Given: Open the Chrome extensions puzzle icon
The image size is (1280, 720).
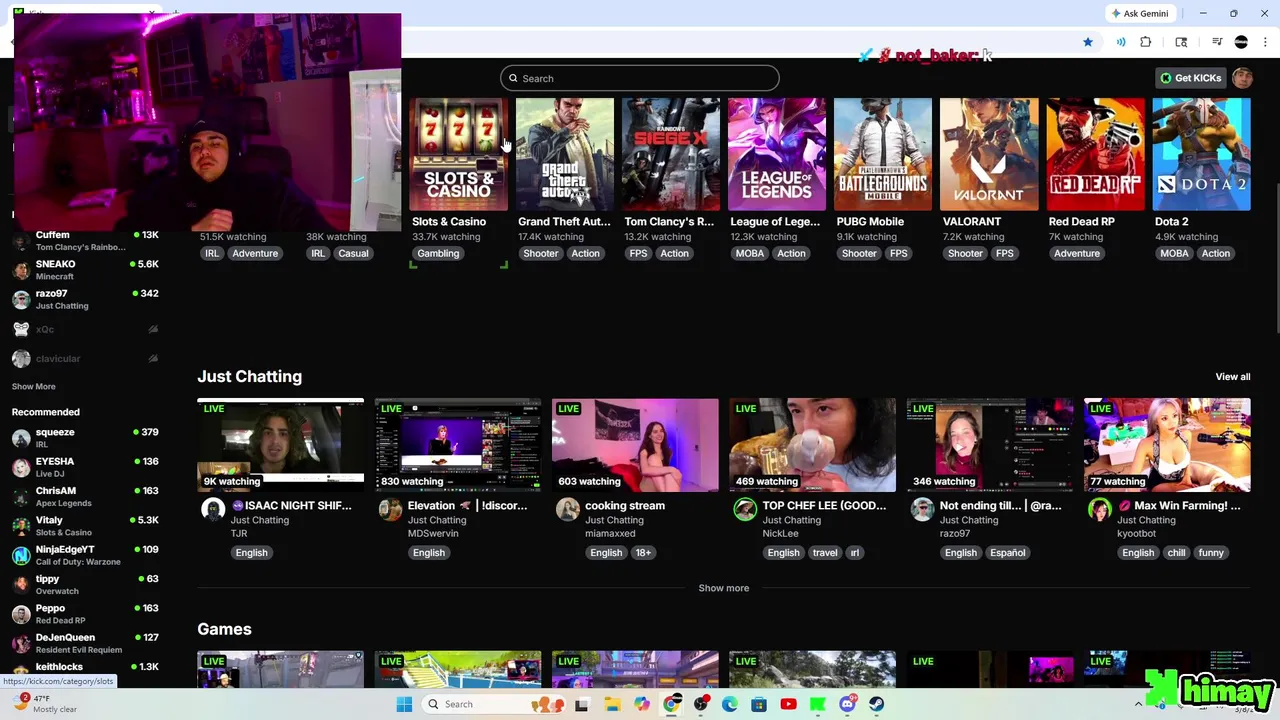Looking at the screenshot, I should pos(1146,42).
